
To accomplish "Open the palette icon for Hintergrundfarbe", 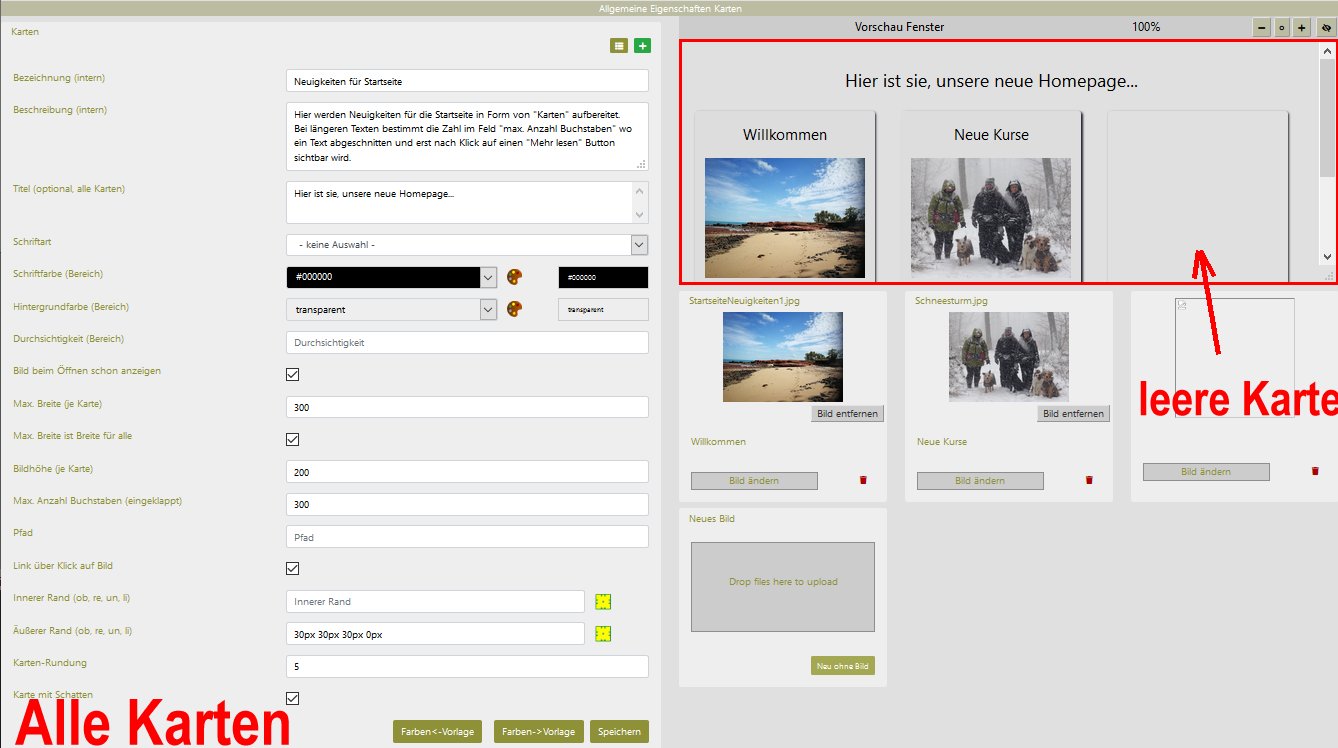I will click(515, 310).
